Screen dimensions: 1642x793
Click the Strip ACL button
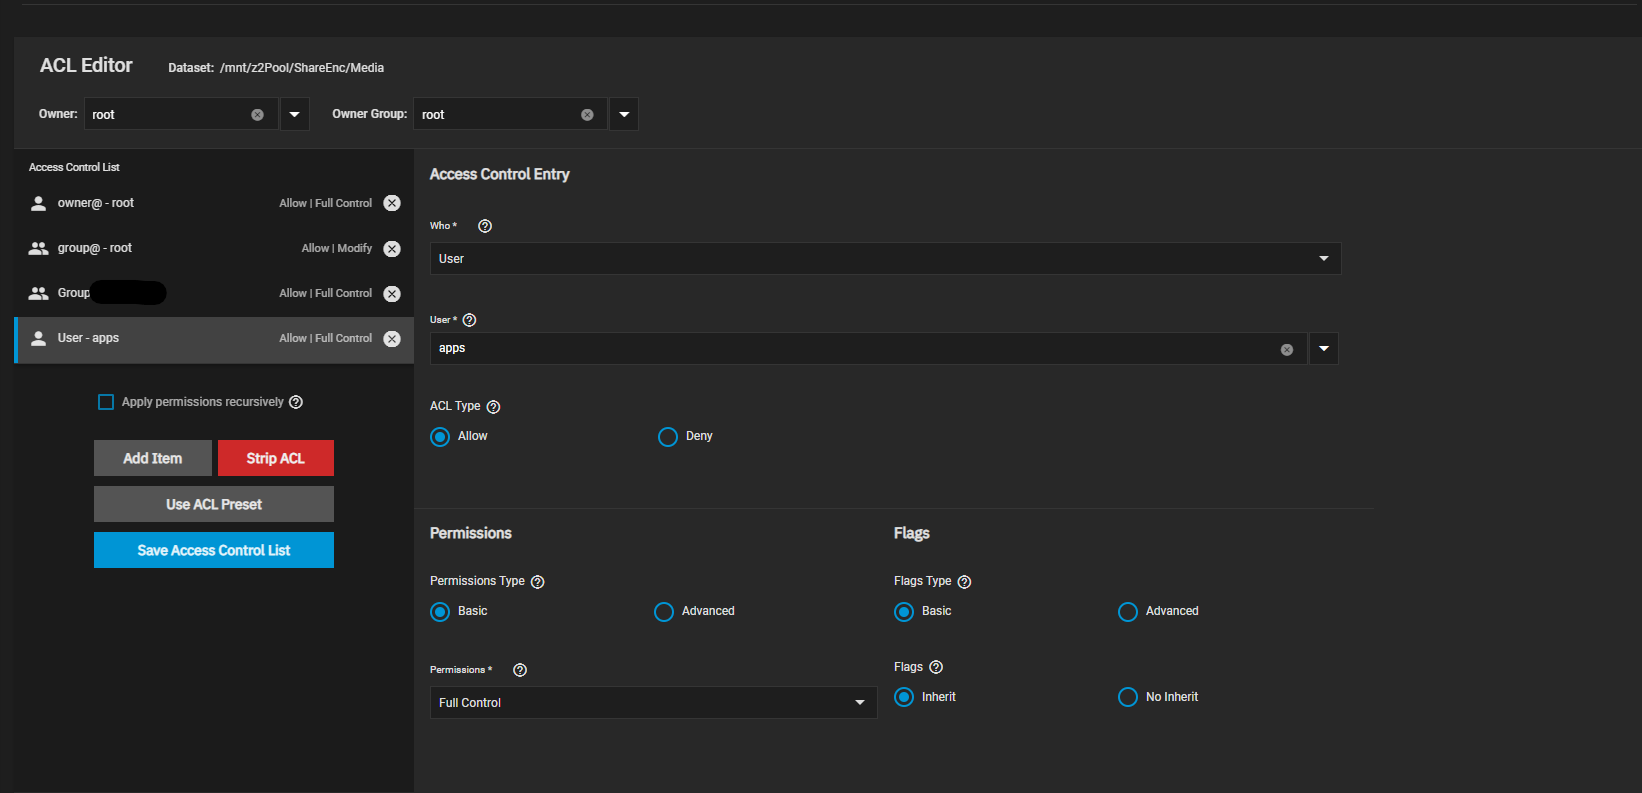click(276, 458)
